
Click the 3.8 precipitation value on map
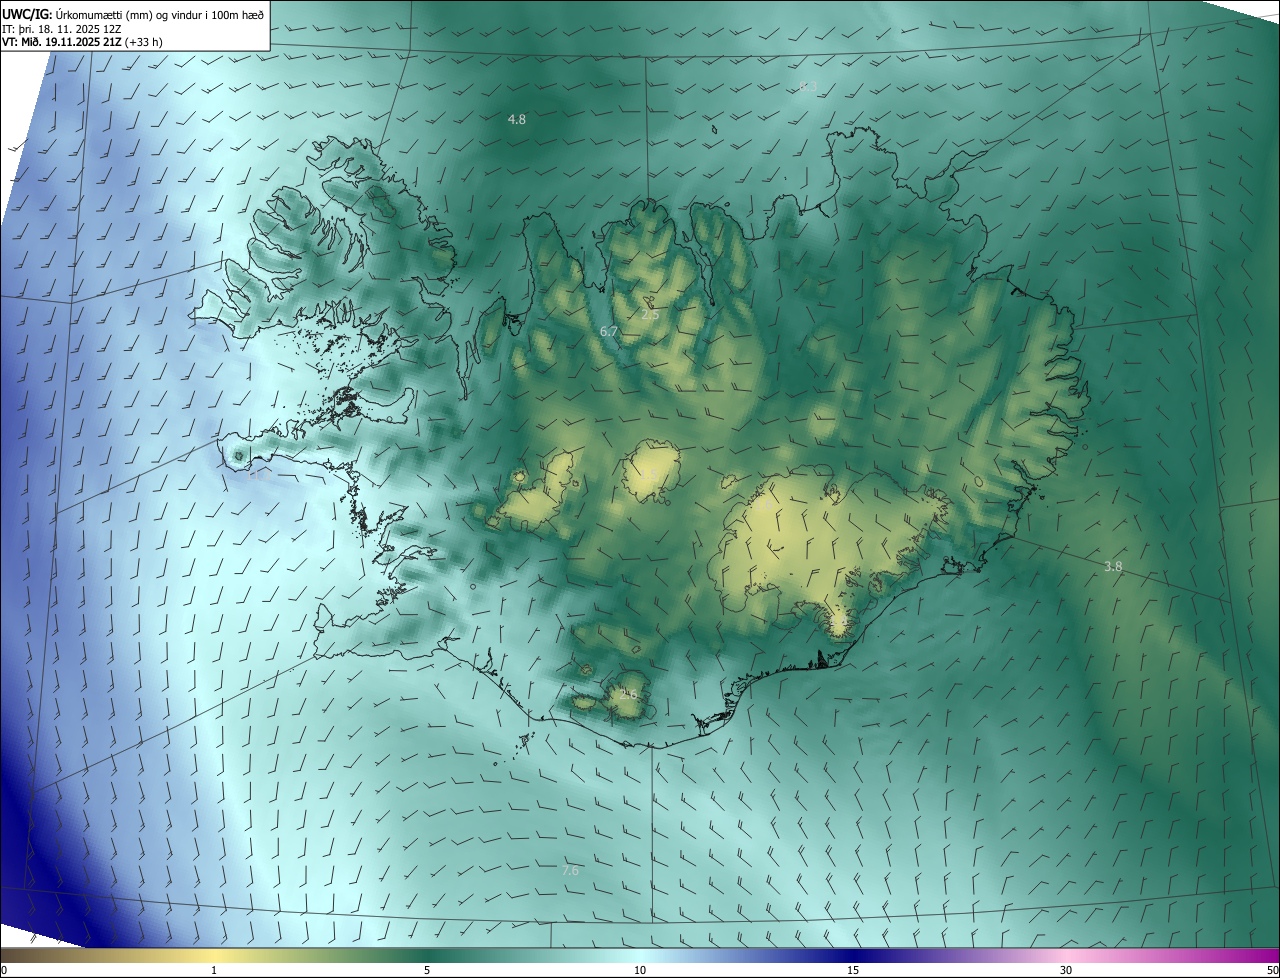[x=1113, y=566]
